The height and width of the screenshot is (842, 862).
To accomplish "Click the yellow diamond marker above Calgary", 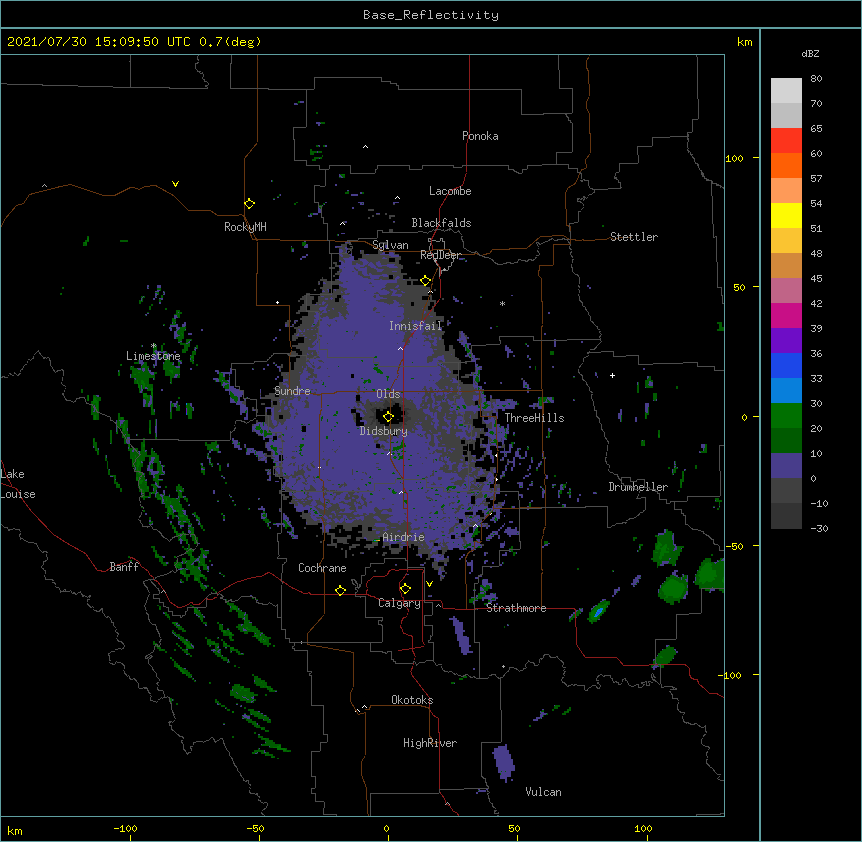I will [405, 589].
